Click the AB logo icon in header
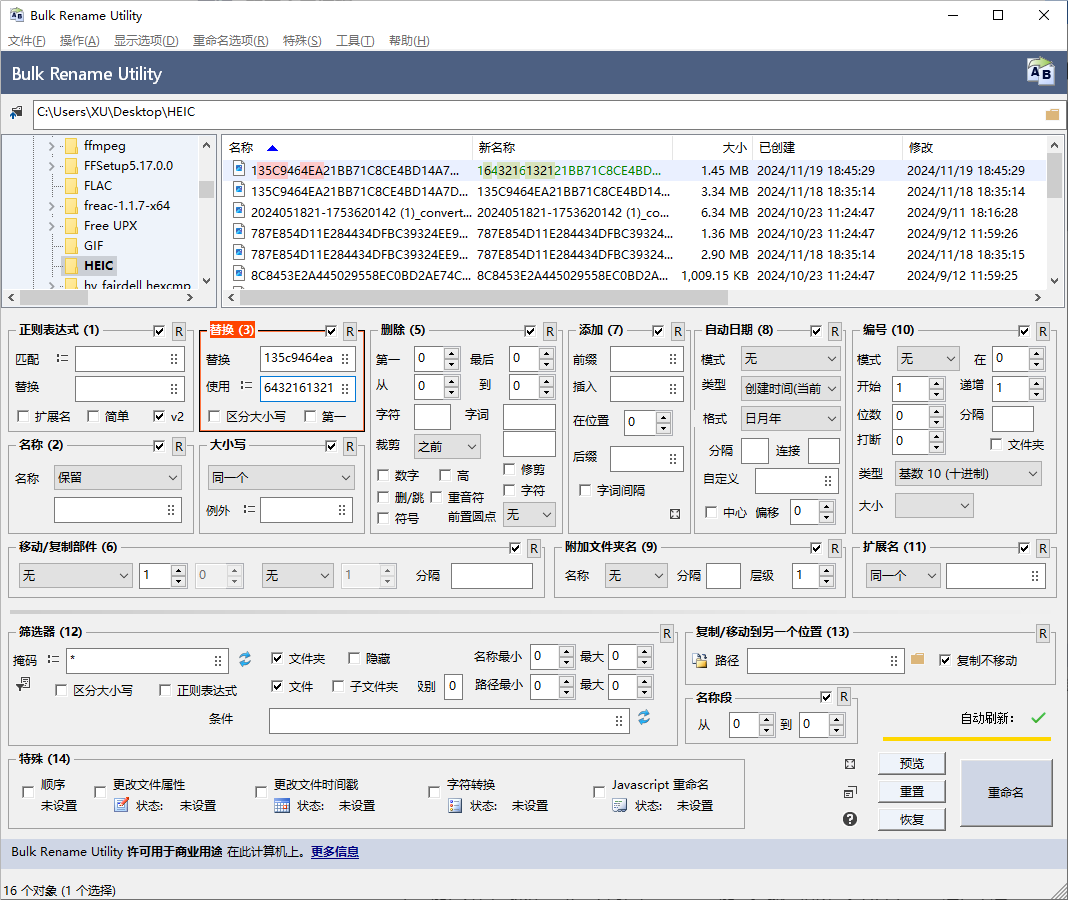 tap(1040, 73)
